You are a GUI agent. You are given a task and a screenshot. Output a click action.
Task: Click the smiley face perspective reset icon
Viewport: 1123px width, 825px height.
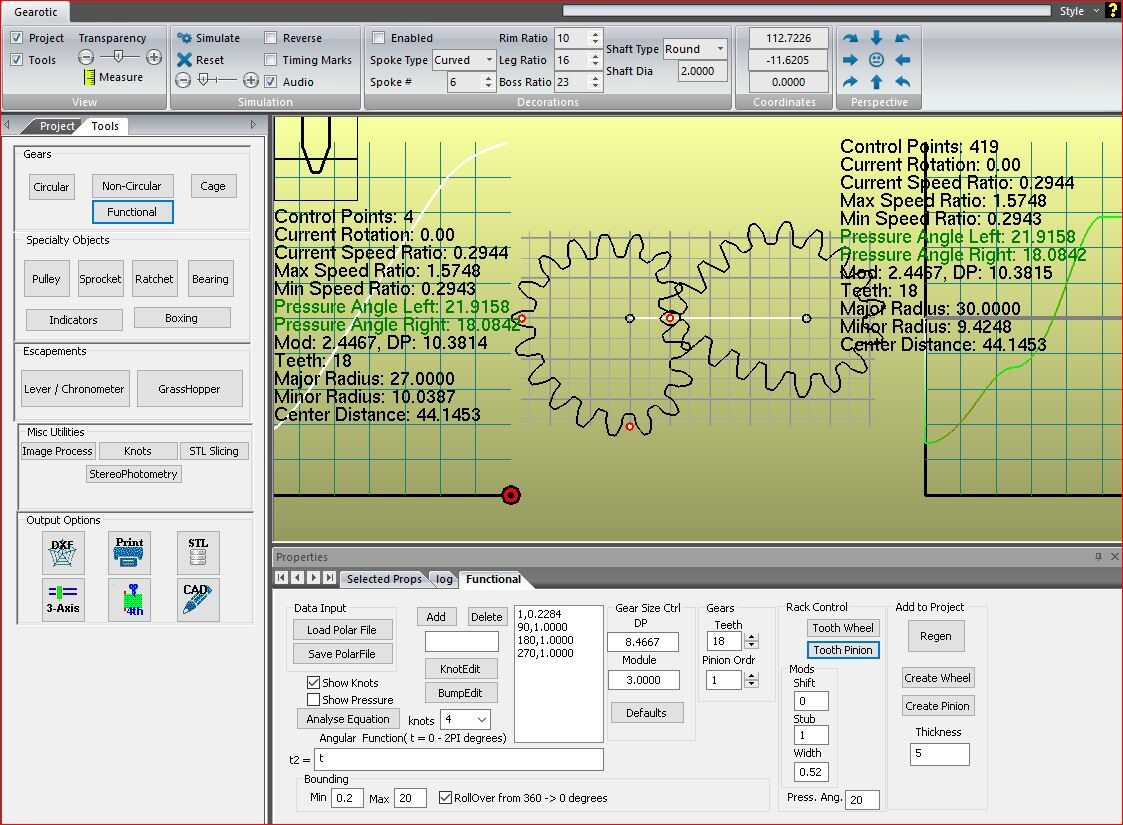click(876, 60)
